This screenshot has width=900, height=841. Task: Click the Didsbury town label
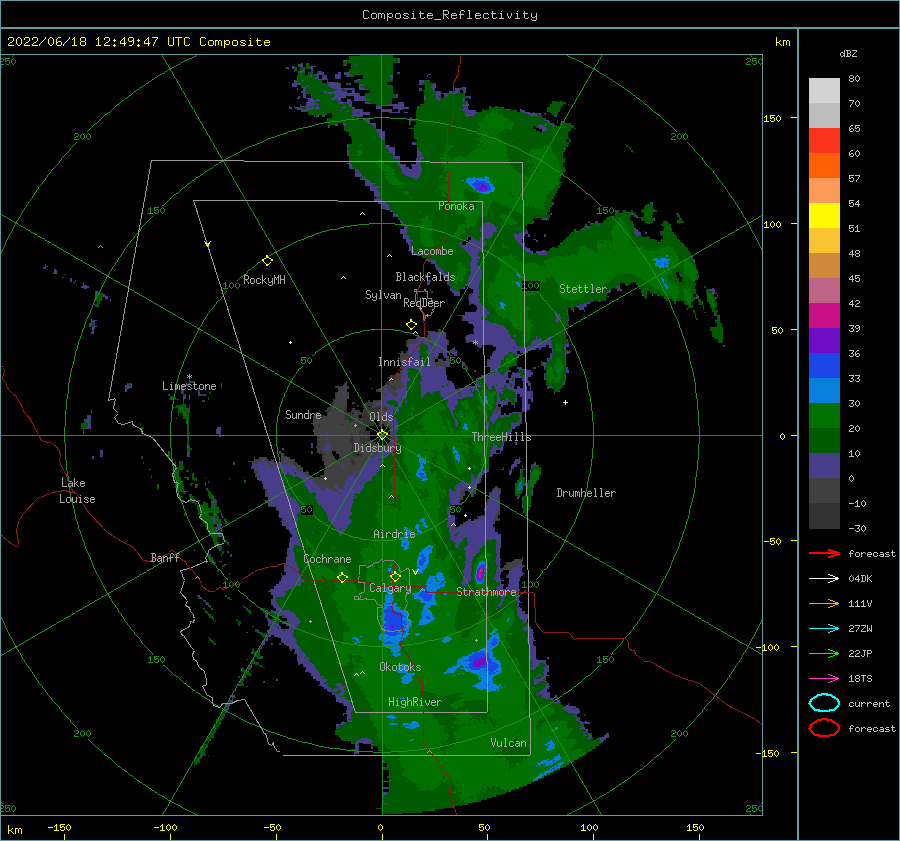tap(377, 448)
